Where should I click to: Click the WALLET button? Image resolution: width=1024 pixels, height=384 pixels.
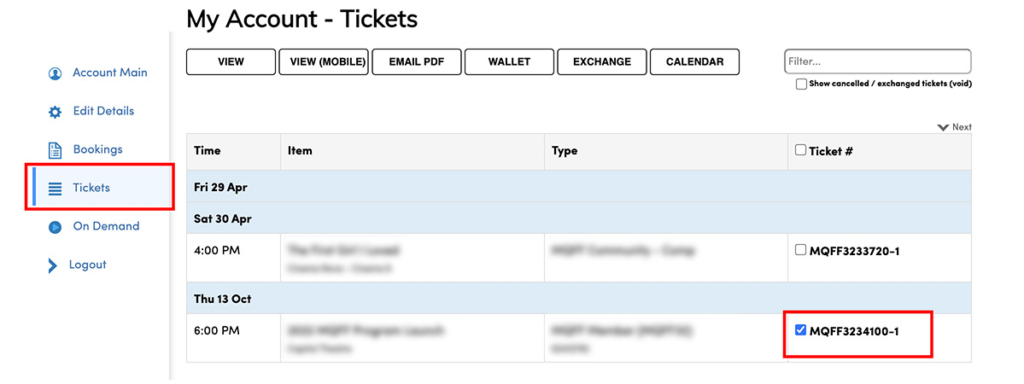pyautogui.click(x=509, y=62)
